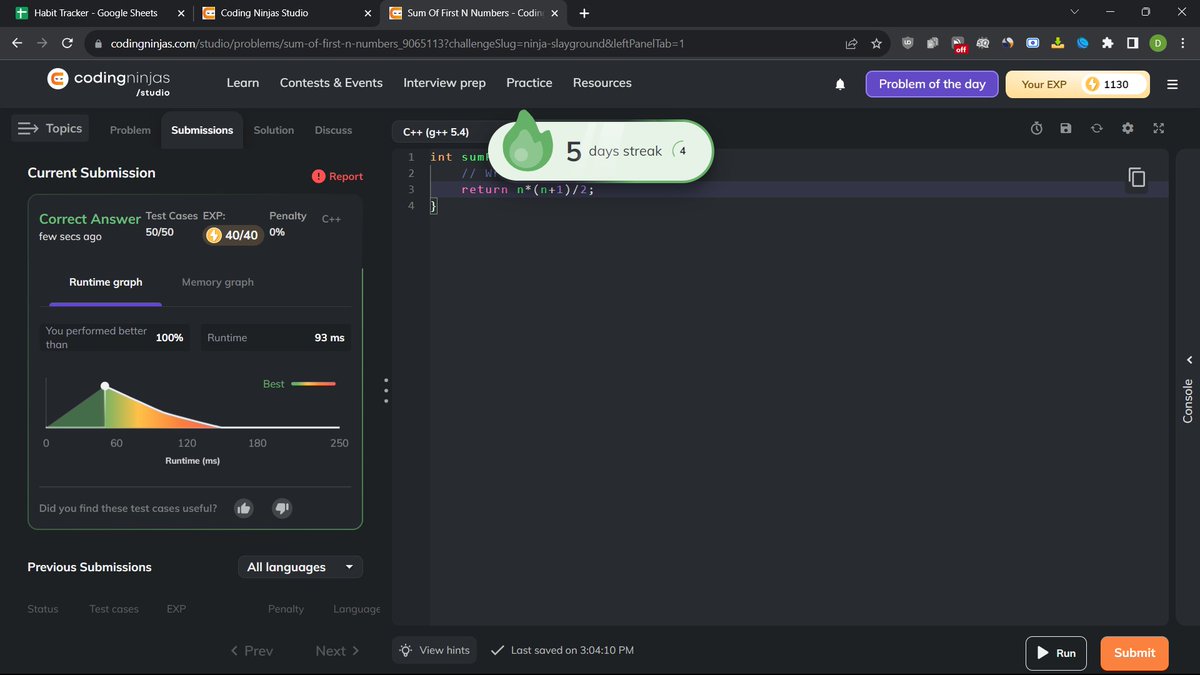Image resolution: width=1200 pixels, height=675 pixels.
Task: Select the Submissions tab
Action: [x=202, y=130]
